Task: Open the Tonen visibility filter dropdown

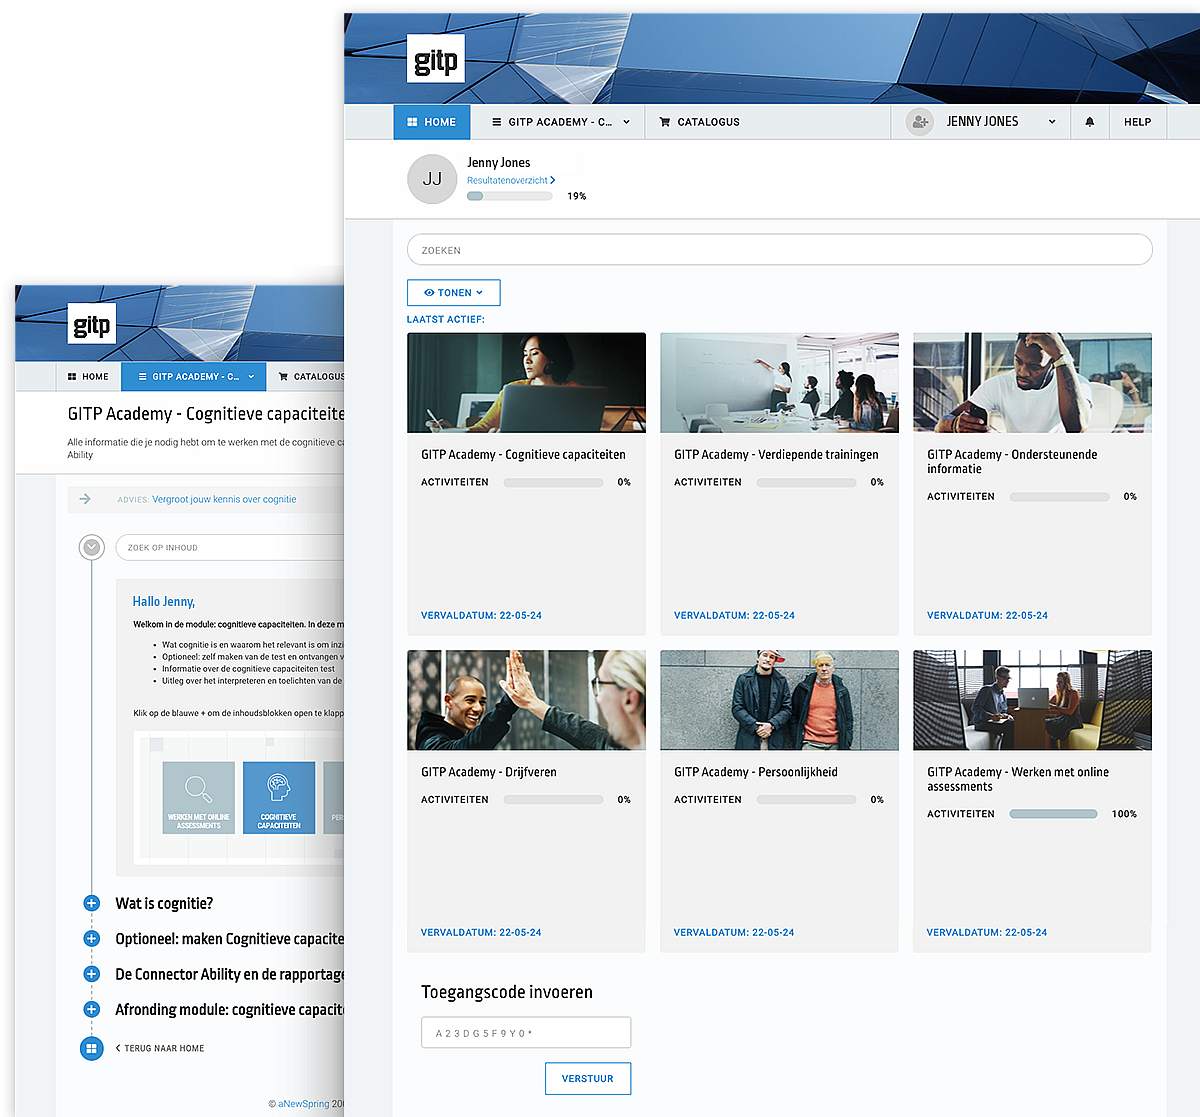Action: tap(453, 293)
